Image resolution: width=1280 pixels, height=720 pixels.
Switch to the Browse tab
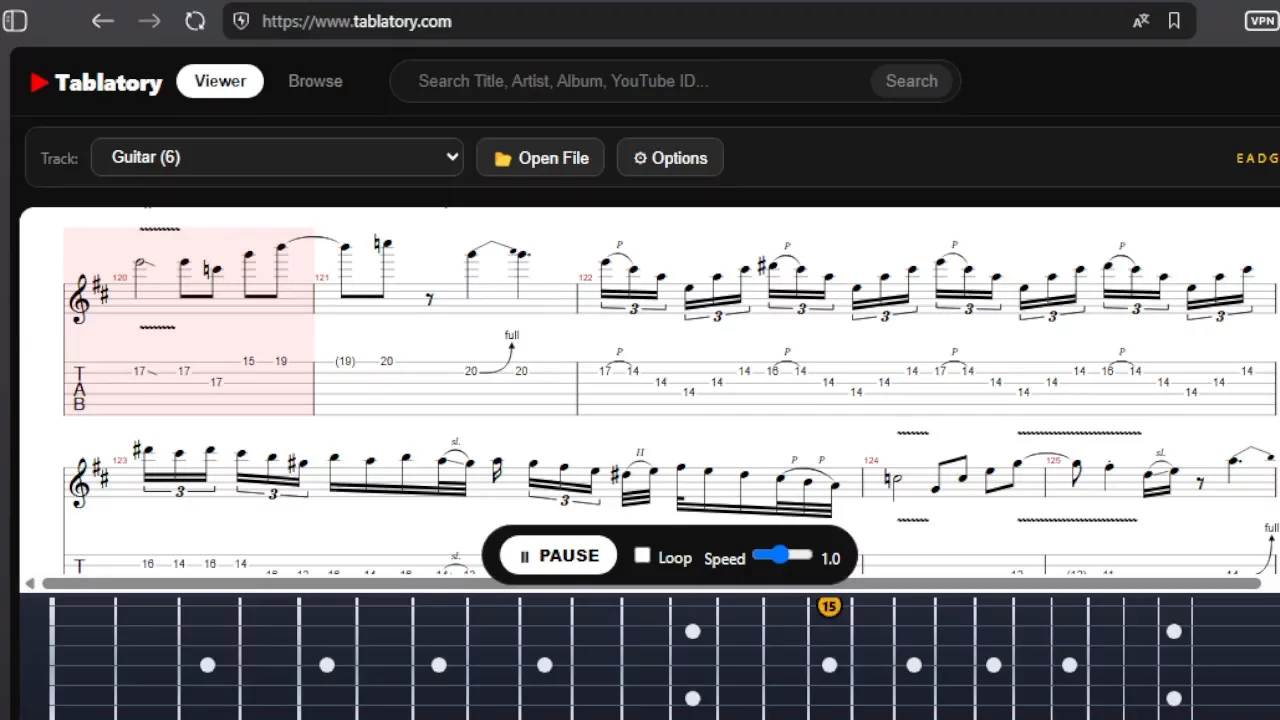pyautogui.click(x=315, y=81)
